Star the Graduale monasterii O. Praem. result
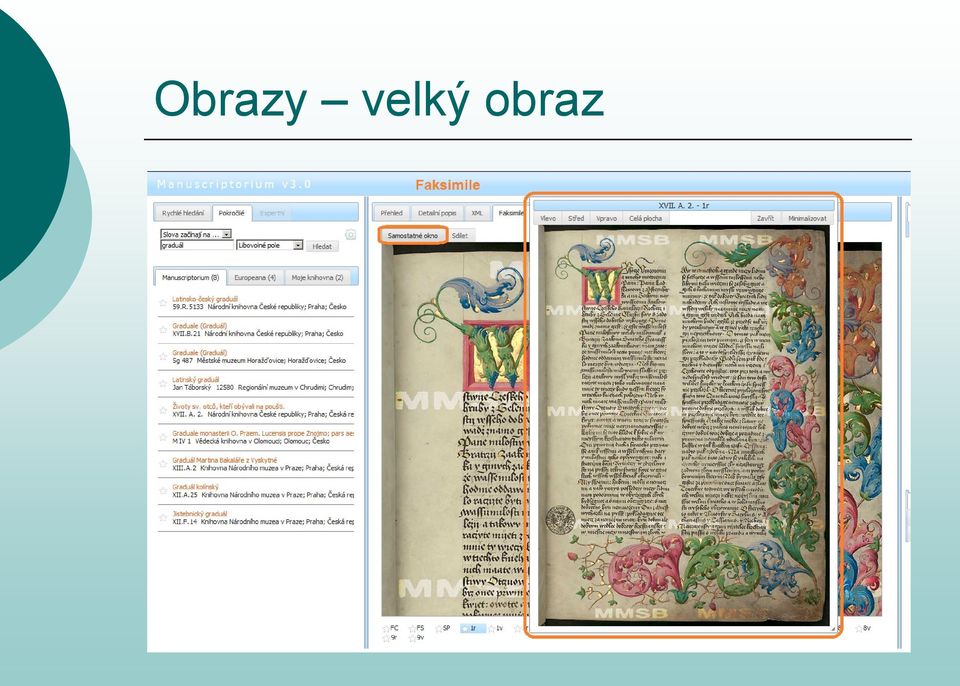The width and height of the screenshot is (960, 686). point(163,437)
